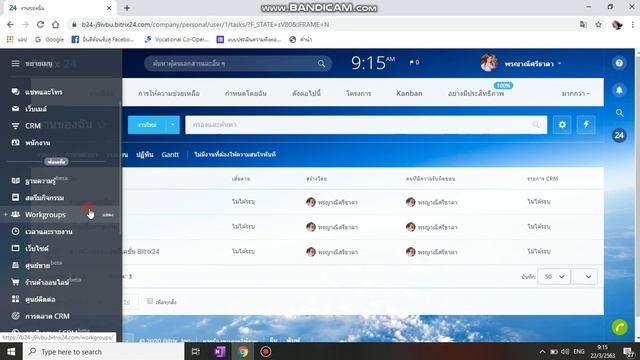Click the right panel search magnifier icon

click(619, 113)
